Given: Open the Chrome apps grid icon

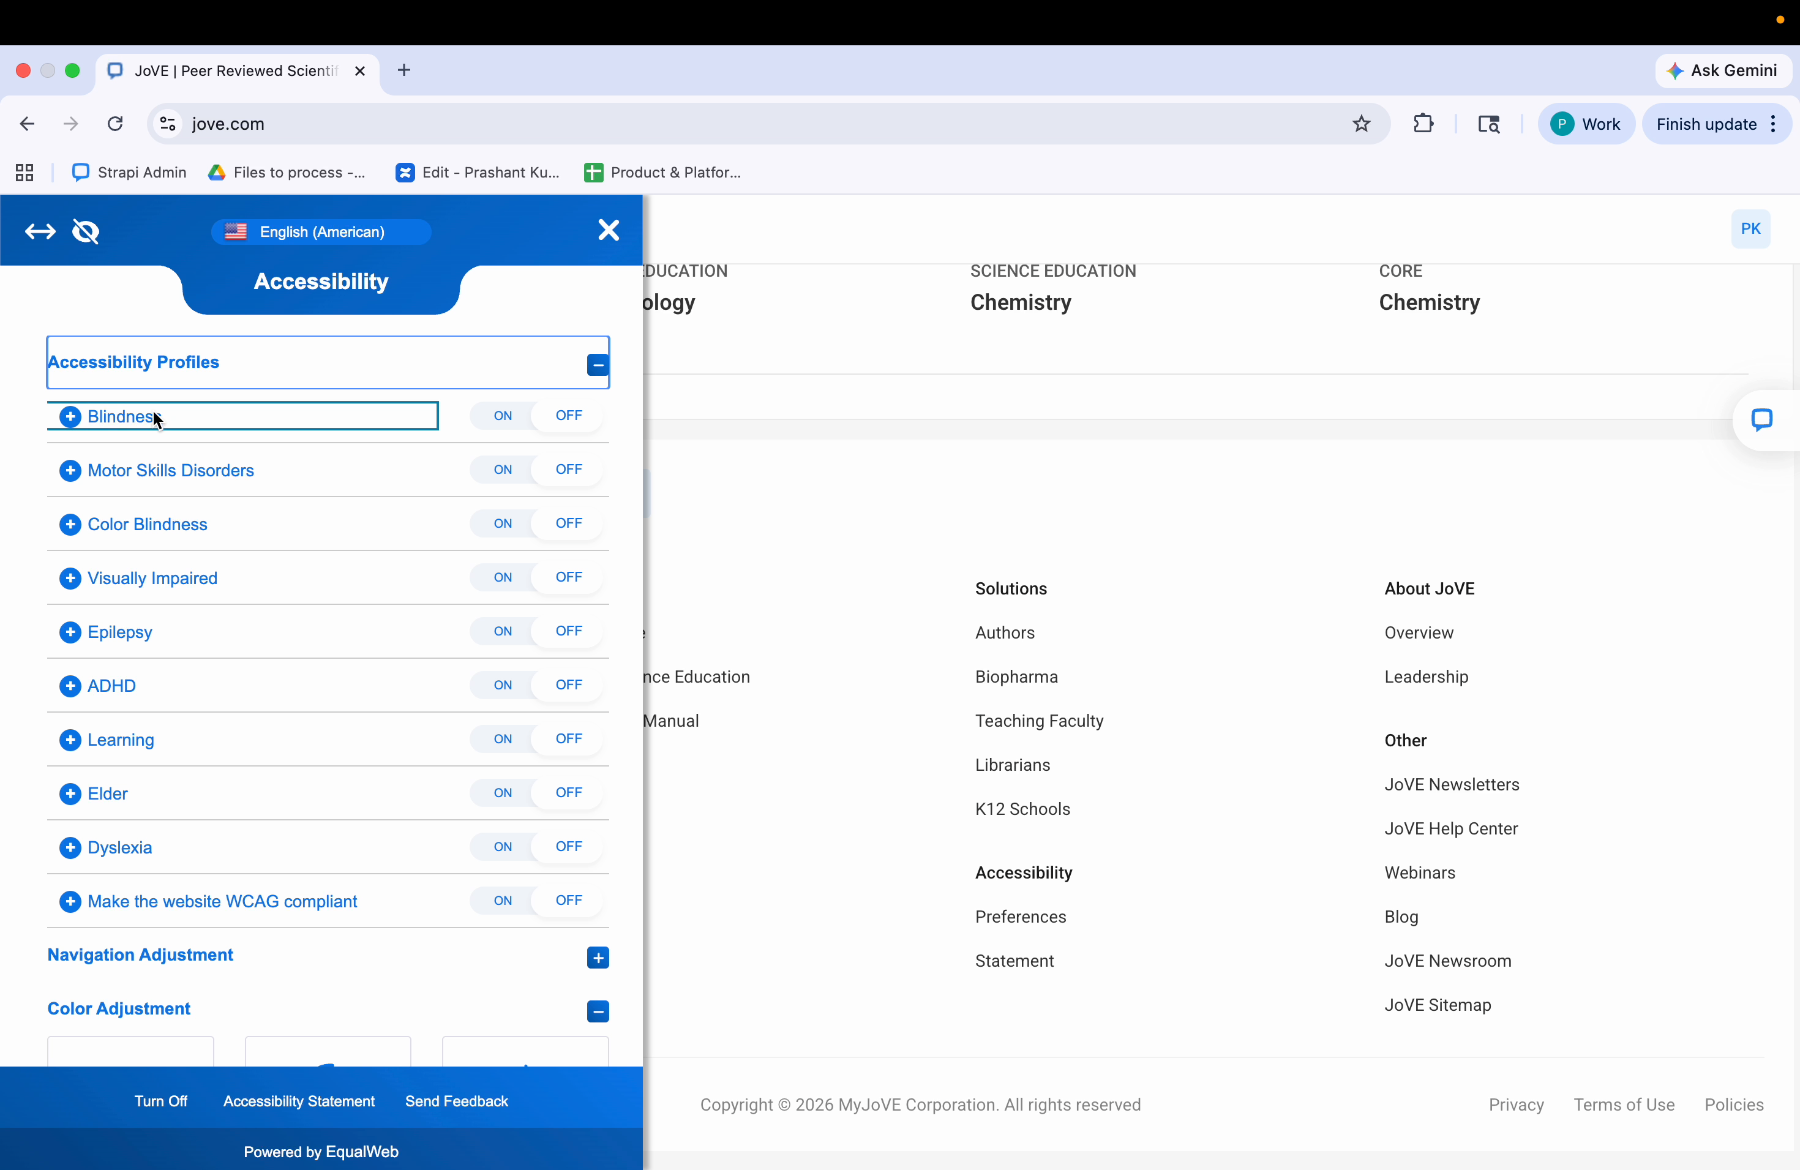Looking at the screenshot, I should click(x=25, y=172).
